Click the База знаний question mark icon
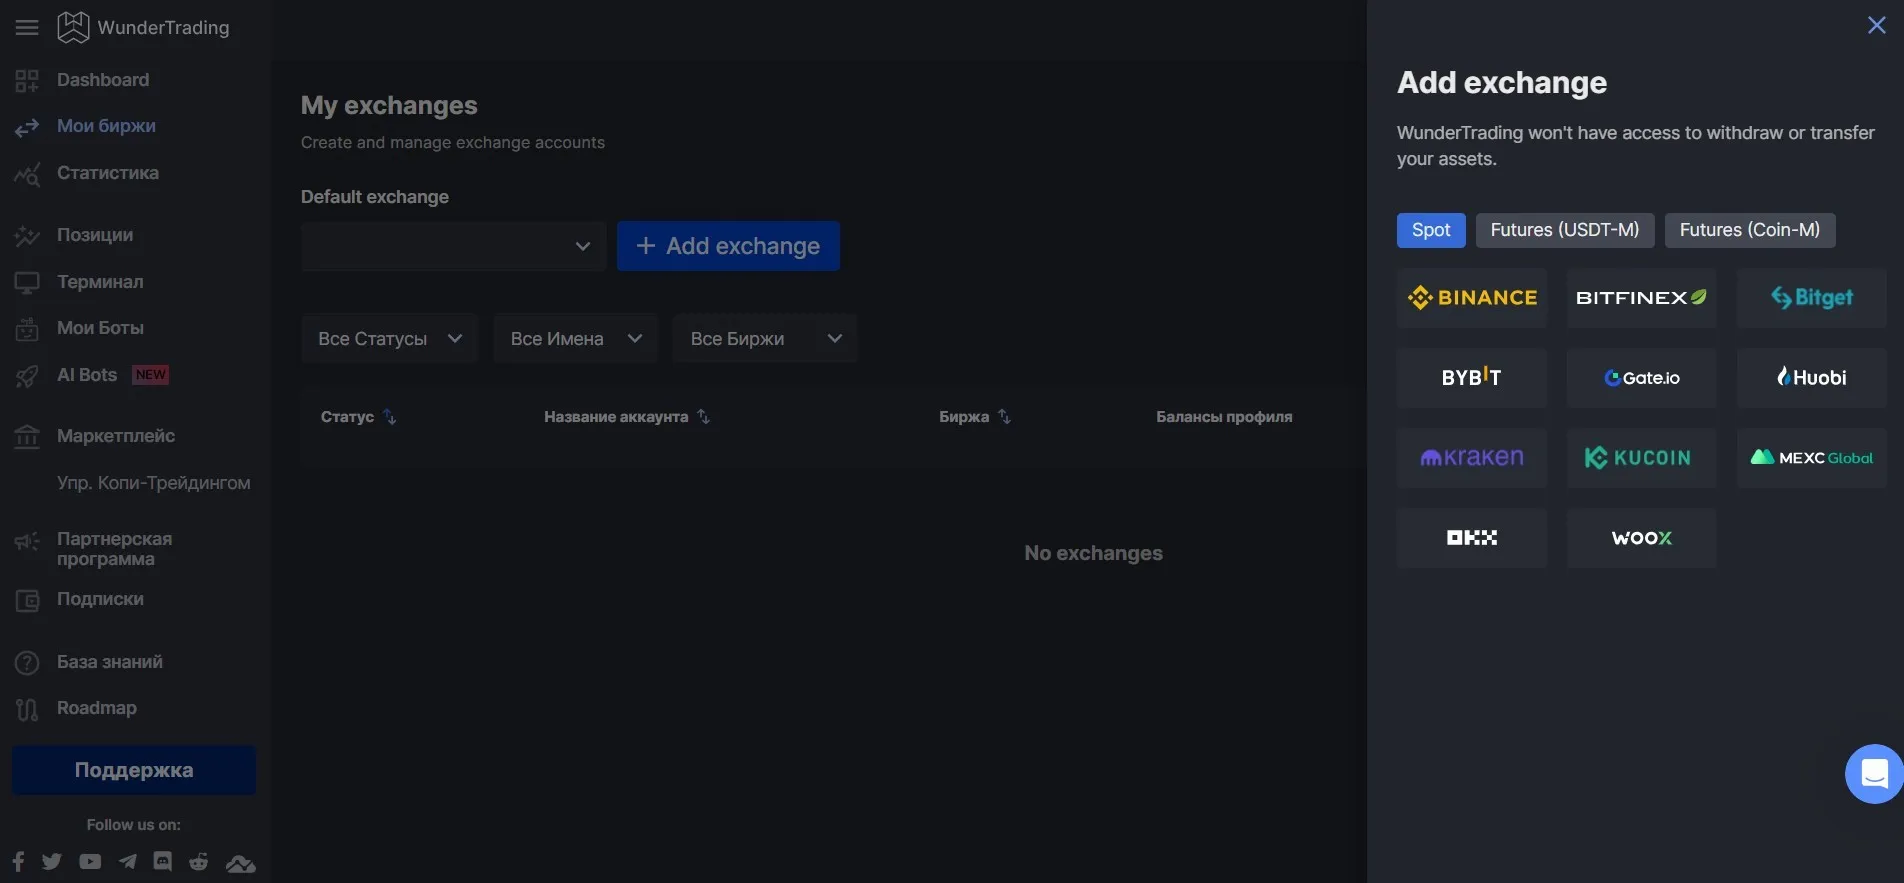The width and height of the screenshot is (1904, 883). 27,662
